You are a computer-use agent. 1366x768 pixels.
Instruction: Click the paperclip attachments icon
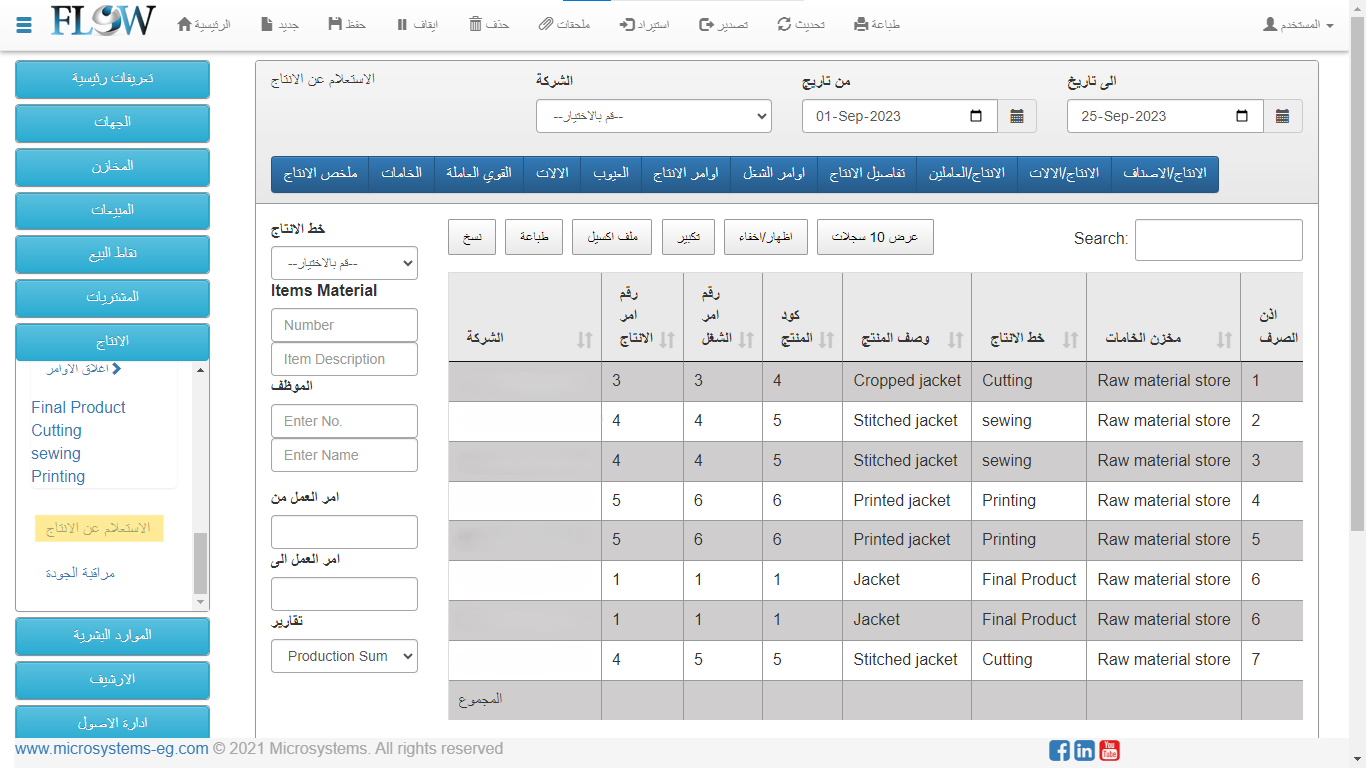point(545,24)
